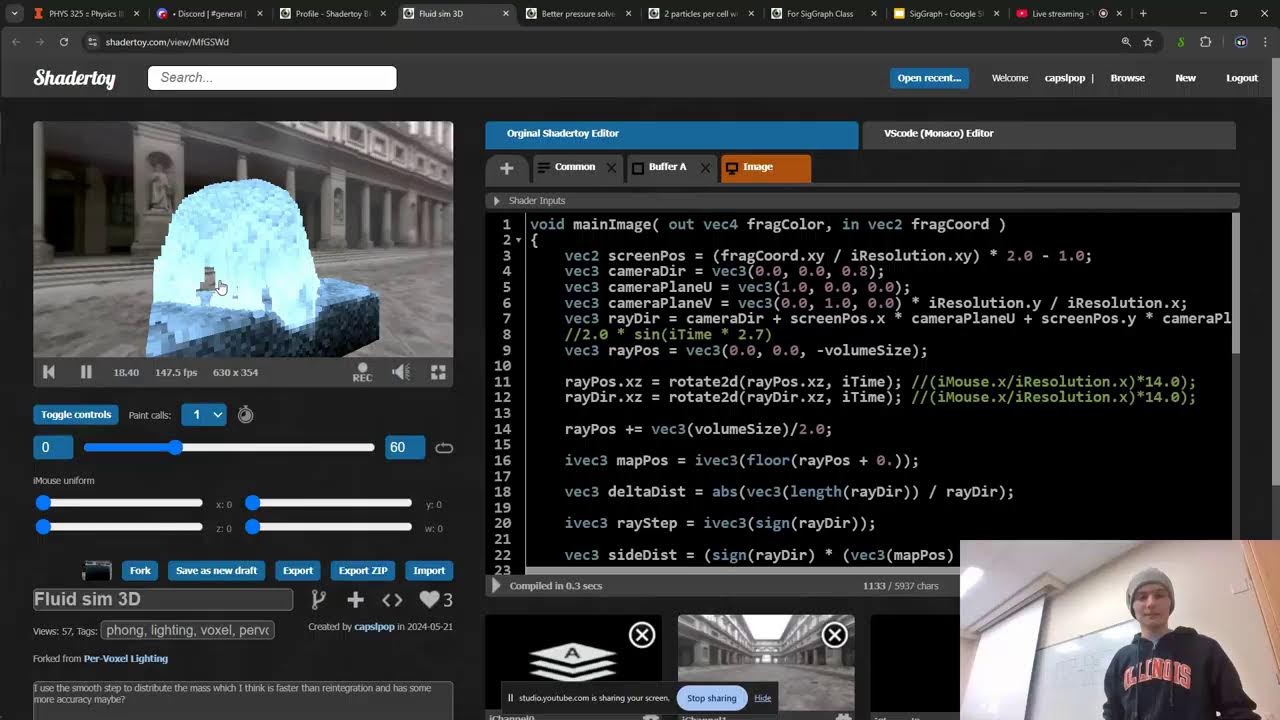Open the shader preview in fullscreen
Image resolution: width=1280 pixels, height=720 pixels.
pos(438,372)
